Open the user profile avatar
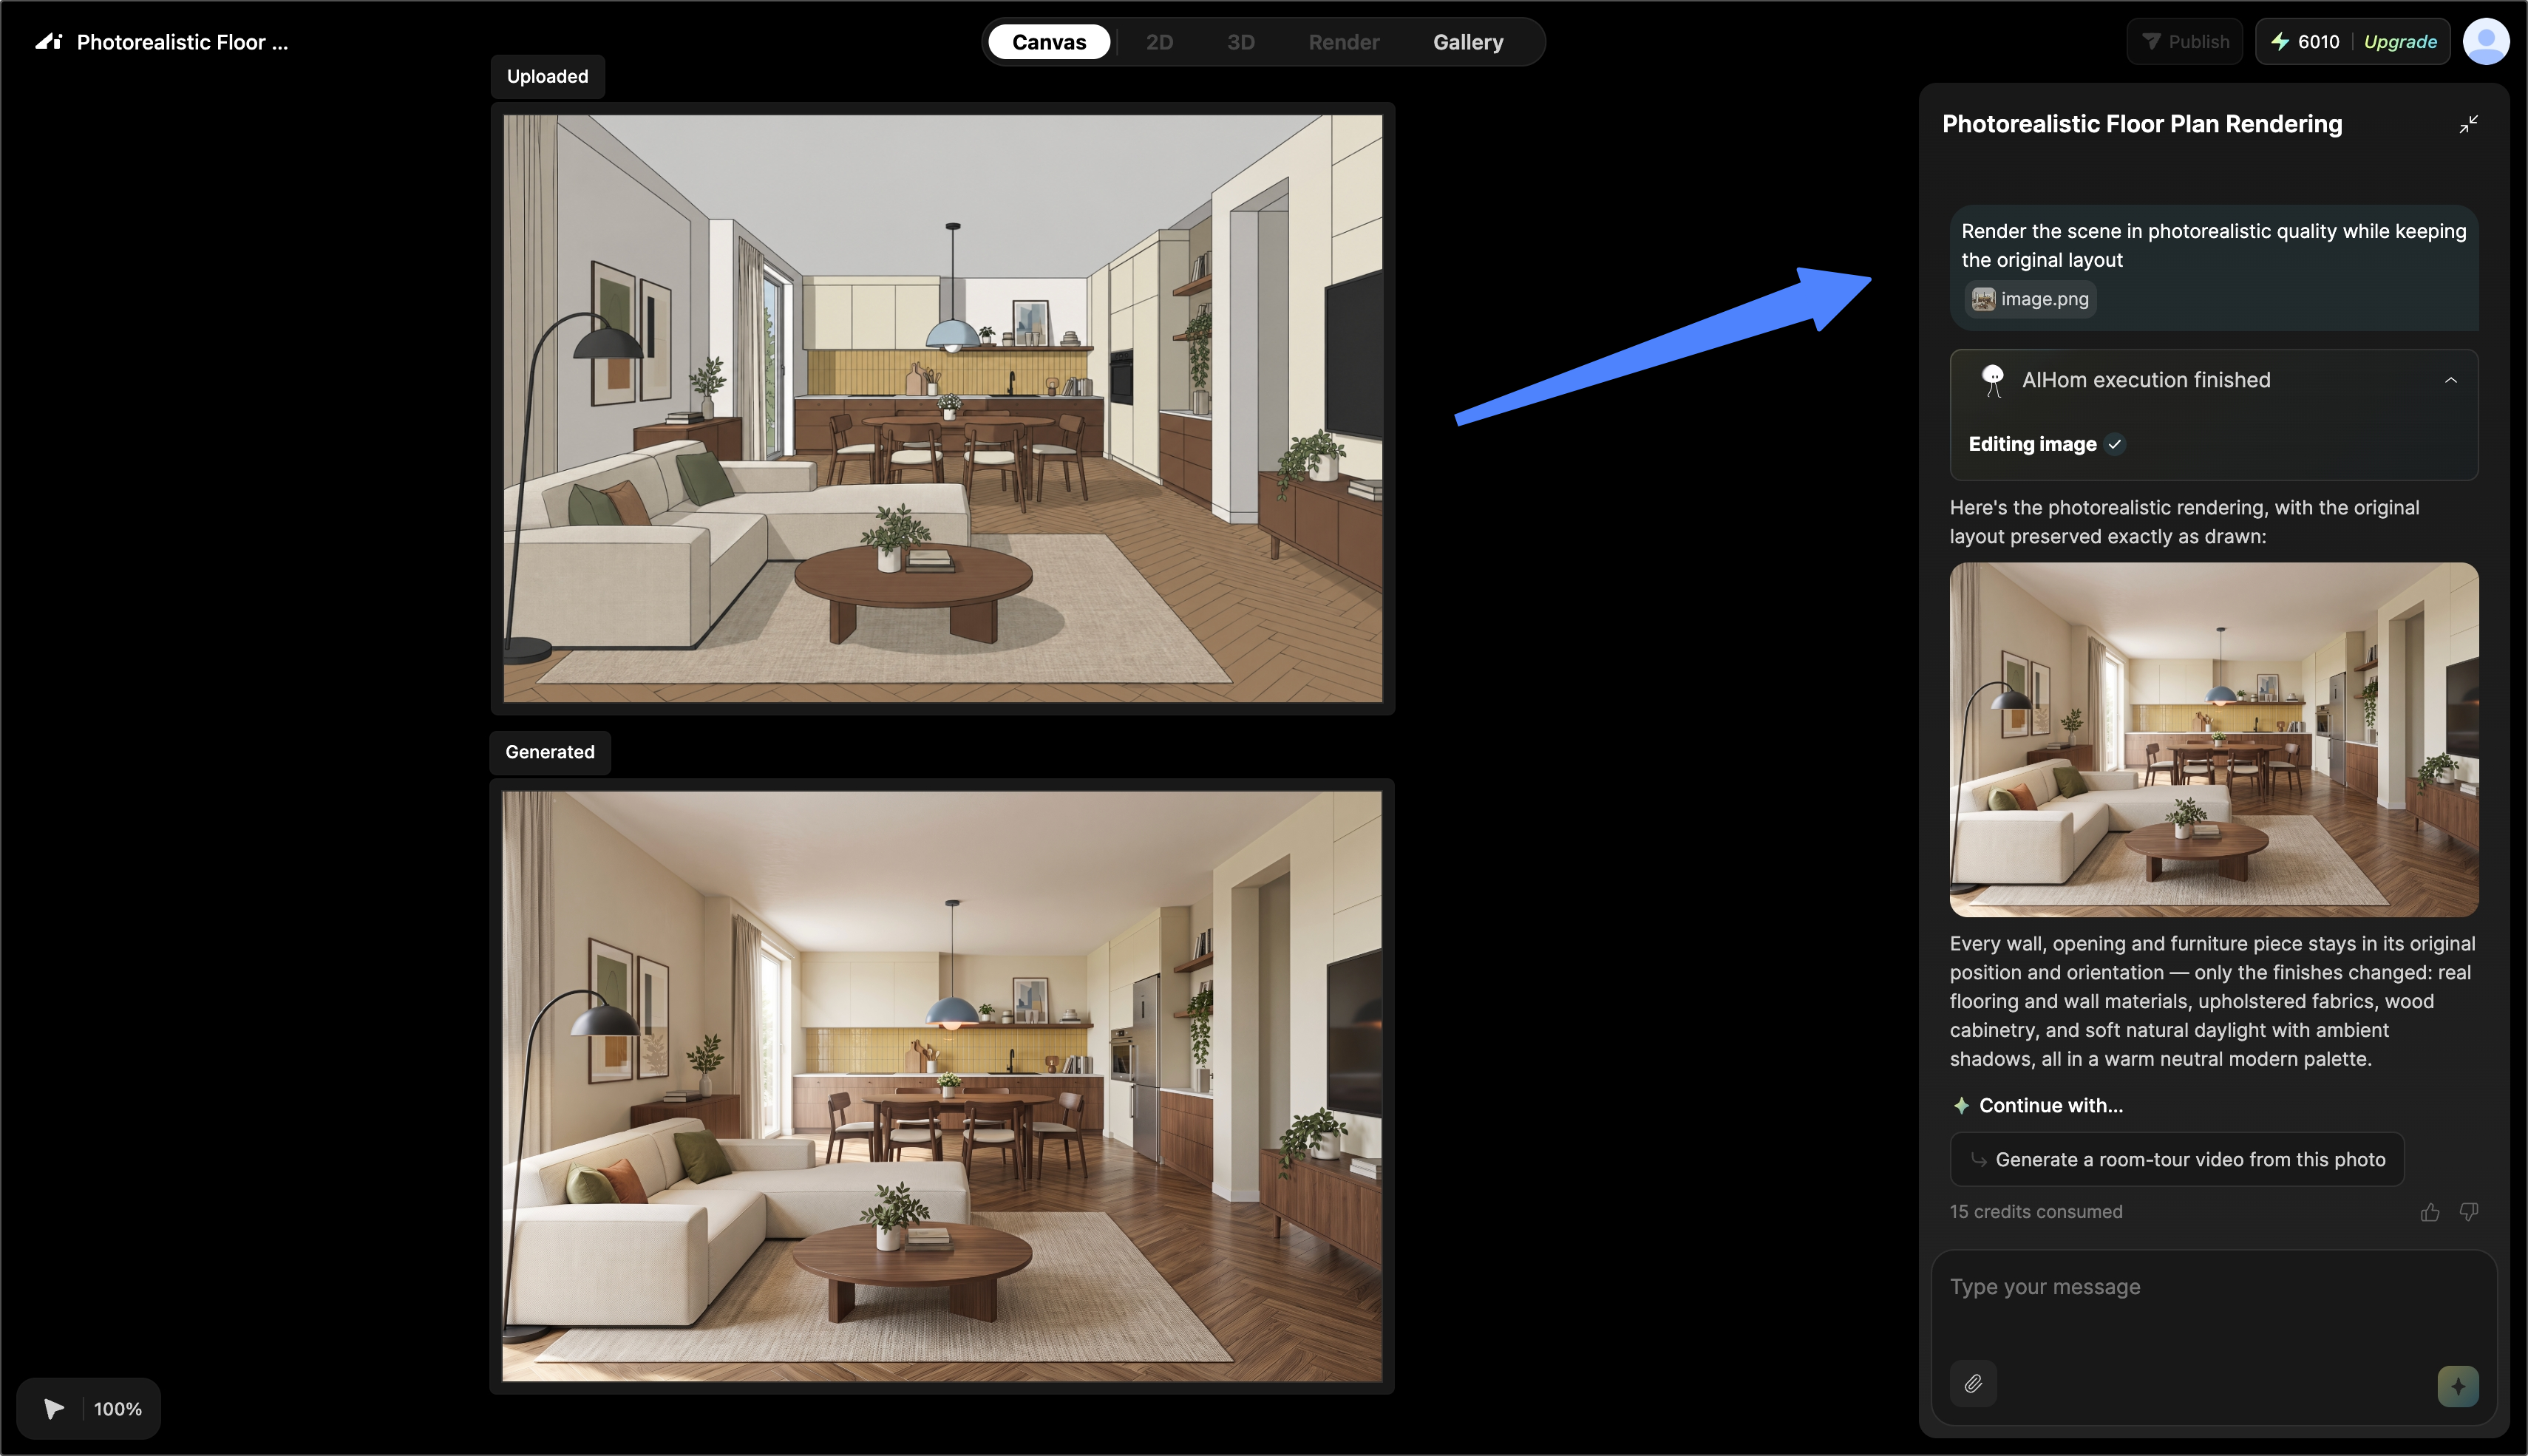The height and width of the screenshot is (1456, 2528). pos(2485,42)
